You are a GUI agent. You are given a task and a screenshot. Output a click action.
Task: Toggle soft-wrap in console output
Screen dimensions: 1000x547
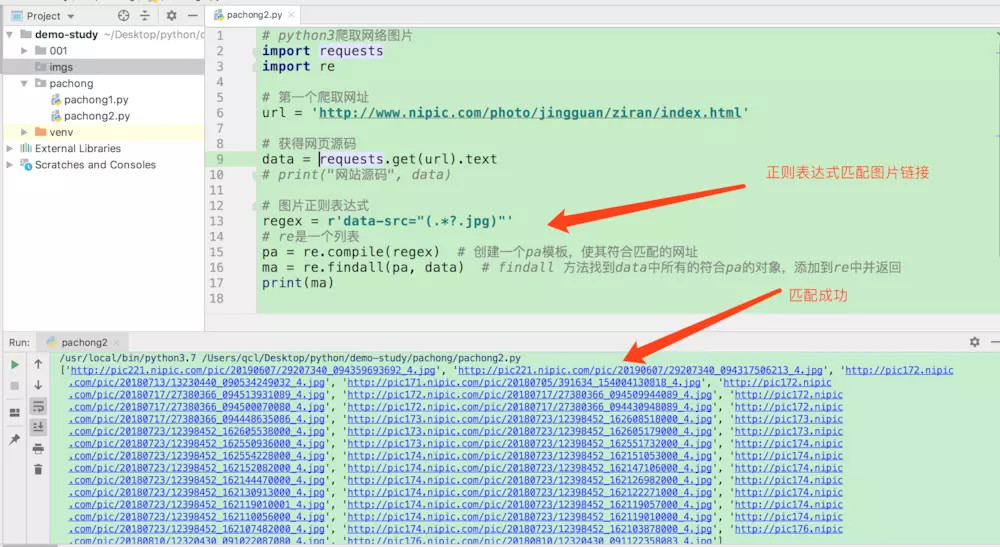coord(38,406)
